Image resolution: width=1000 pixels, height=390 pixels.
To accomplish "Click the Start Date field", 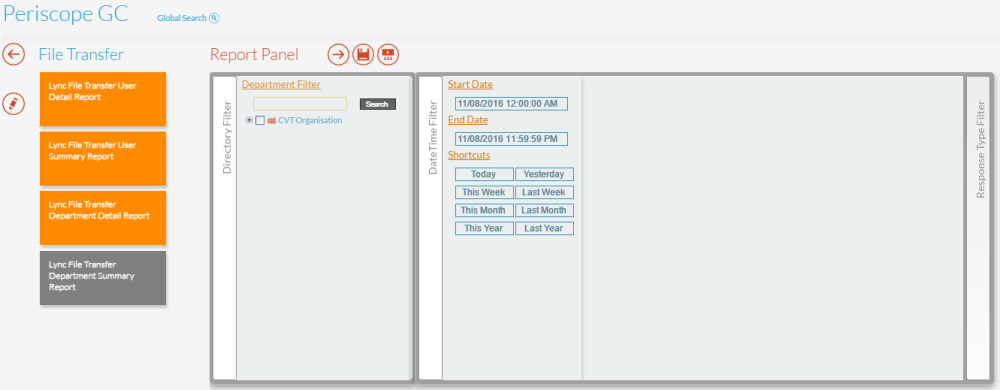I will pos(511,104).
